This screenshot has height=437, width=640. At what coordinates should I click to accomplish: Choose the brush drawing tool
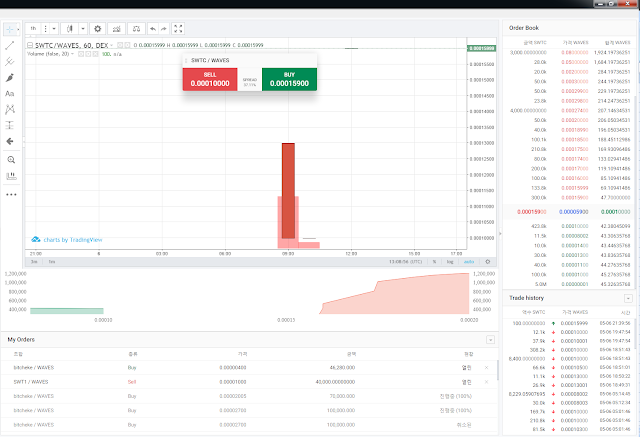pyautogui.click(x=10, y=78)
